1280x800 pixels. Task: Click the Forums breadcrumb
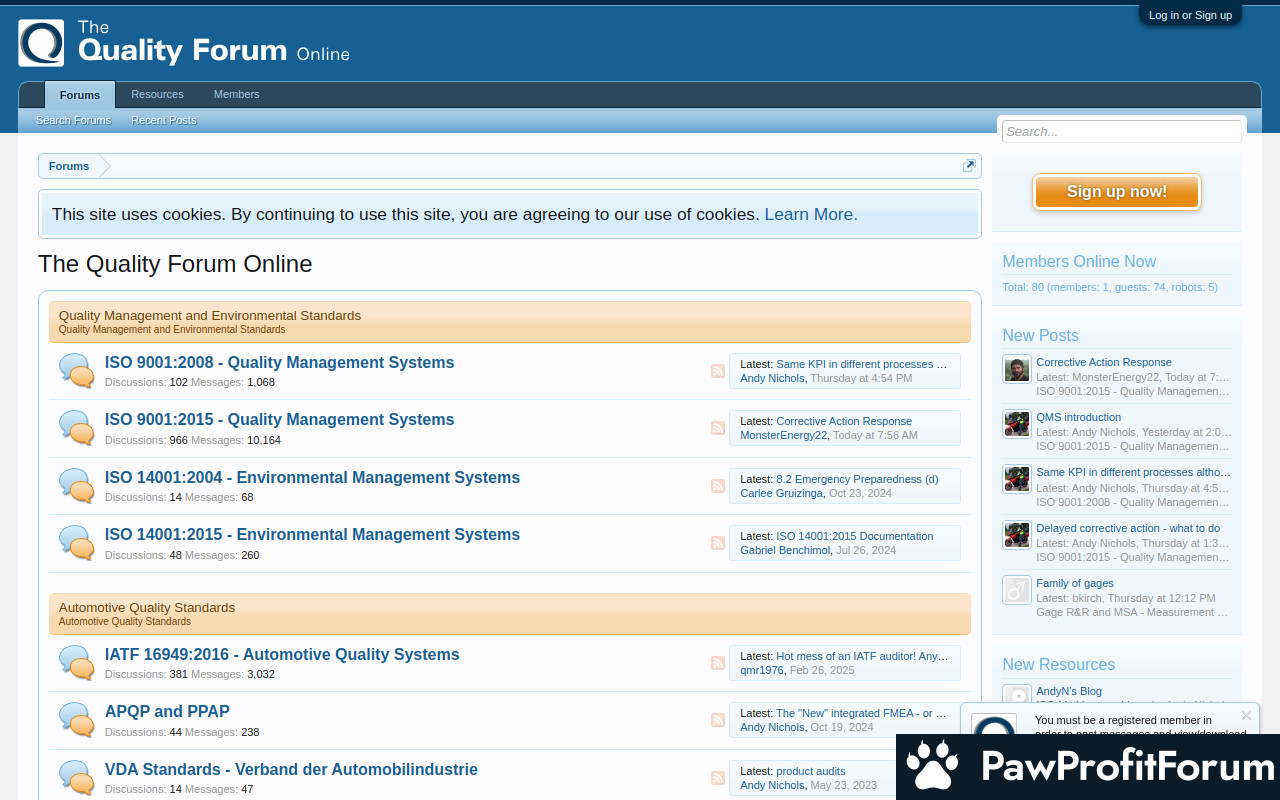click(x=69, y=166)
